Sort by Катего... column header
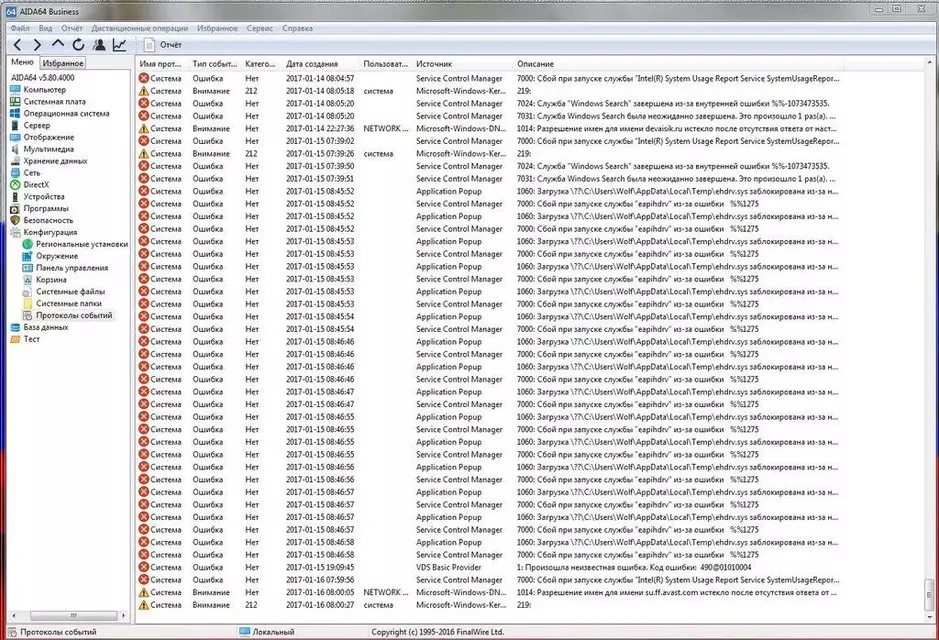Screen dimensions: 939x640 pos(261,64)
